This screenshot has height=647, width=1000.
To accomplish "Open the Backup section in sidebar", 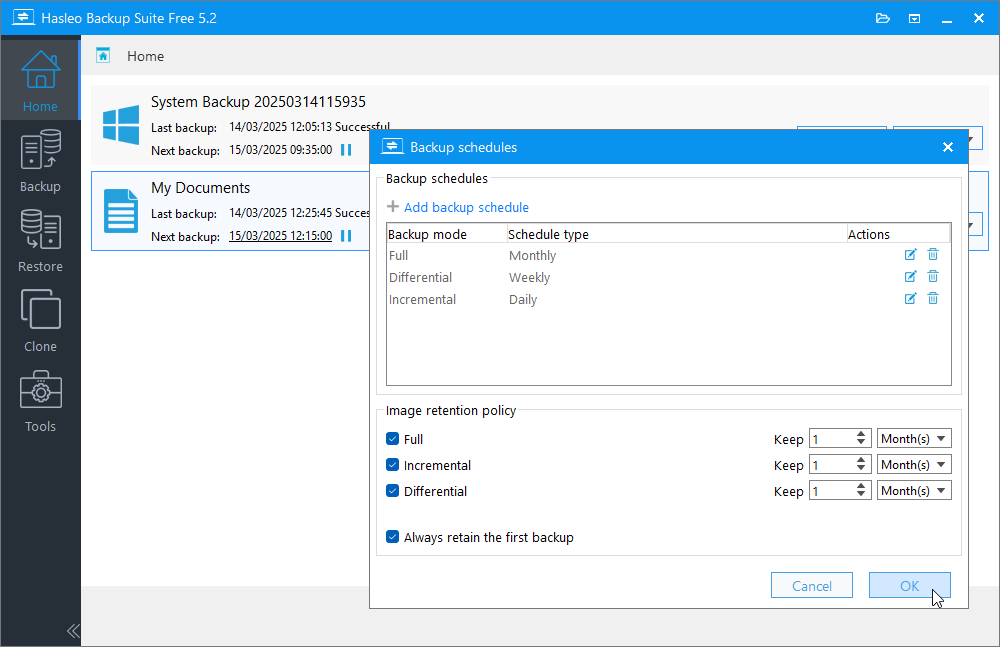I will (40, 161).
